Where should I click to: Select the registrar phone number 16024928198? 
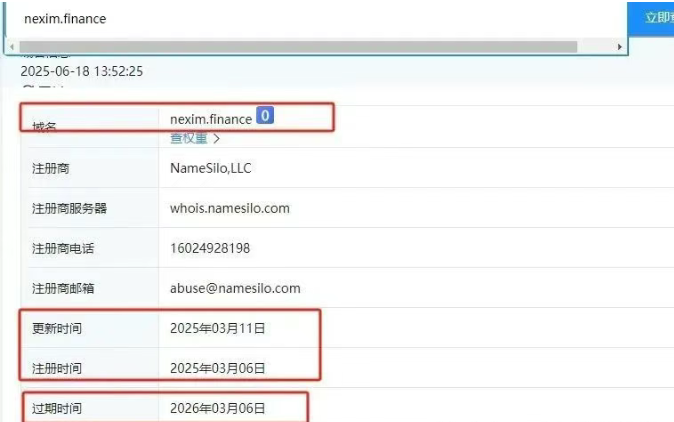tap(210, 248)
